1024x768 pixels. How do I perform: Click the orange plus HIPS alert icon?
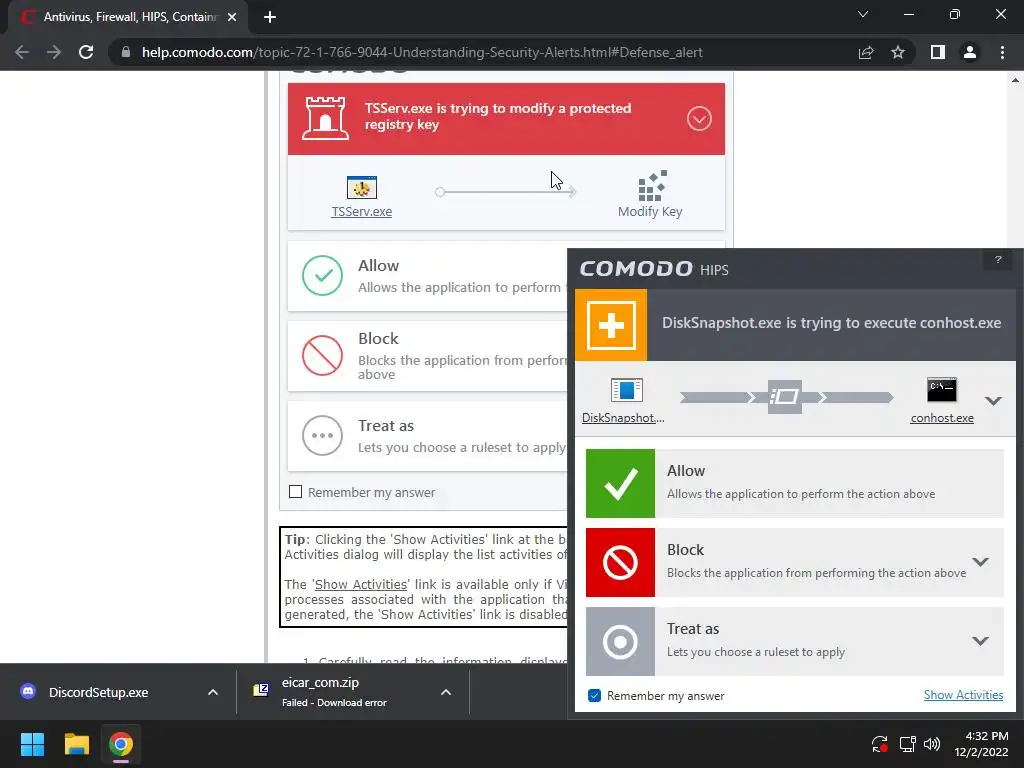611,325
